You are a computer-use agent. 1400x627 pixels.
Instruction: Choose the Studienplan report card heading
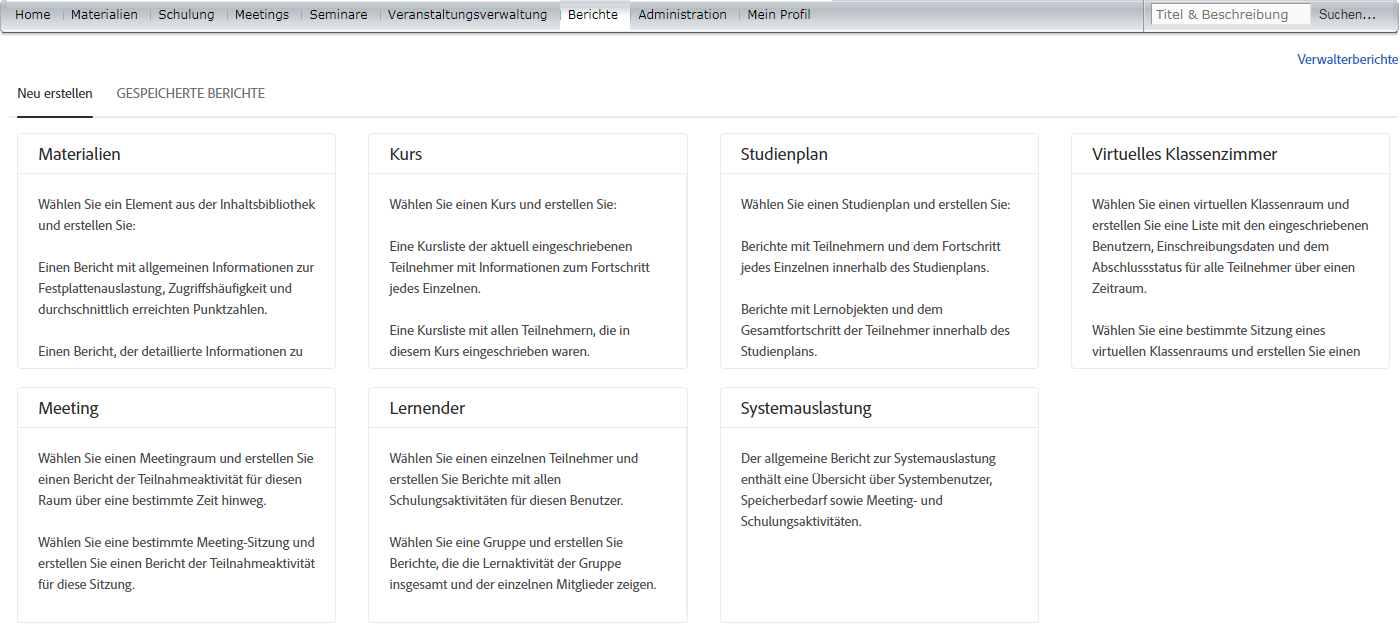784,154
